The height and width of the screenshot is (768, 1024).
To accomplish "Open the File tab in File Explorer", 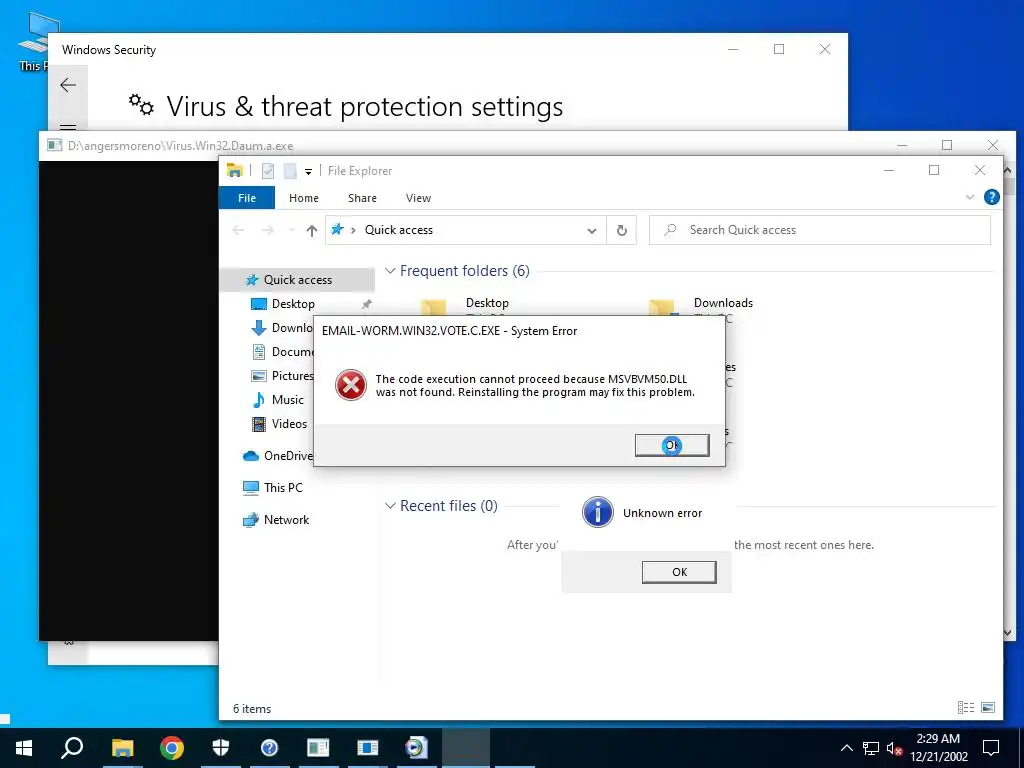I will (247, 198).
